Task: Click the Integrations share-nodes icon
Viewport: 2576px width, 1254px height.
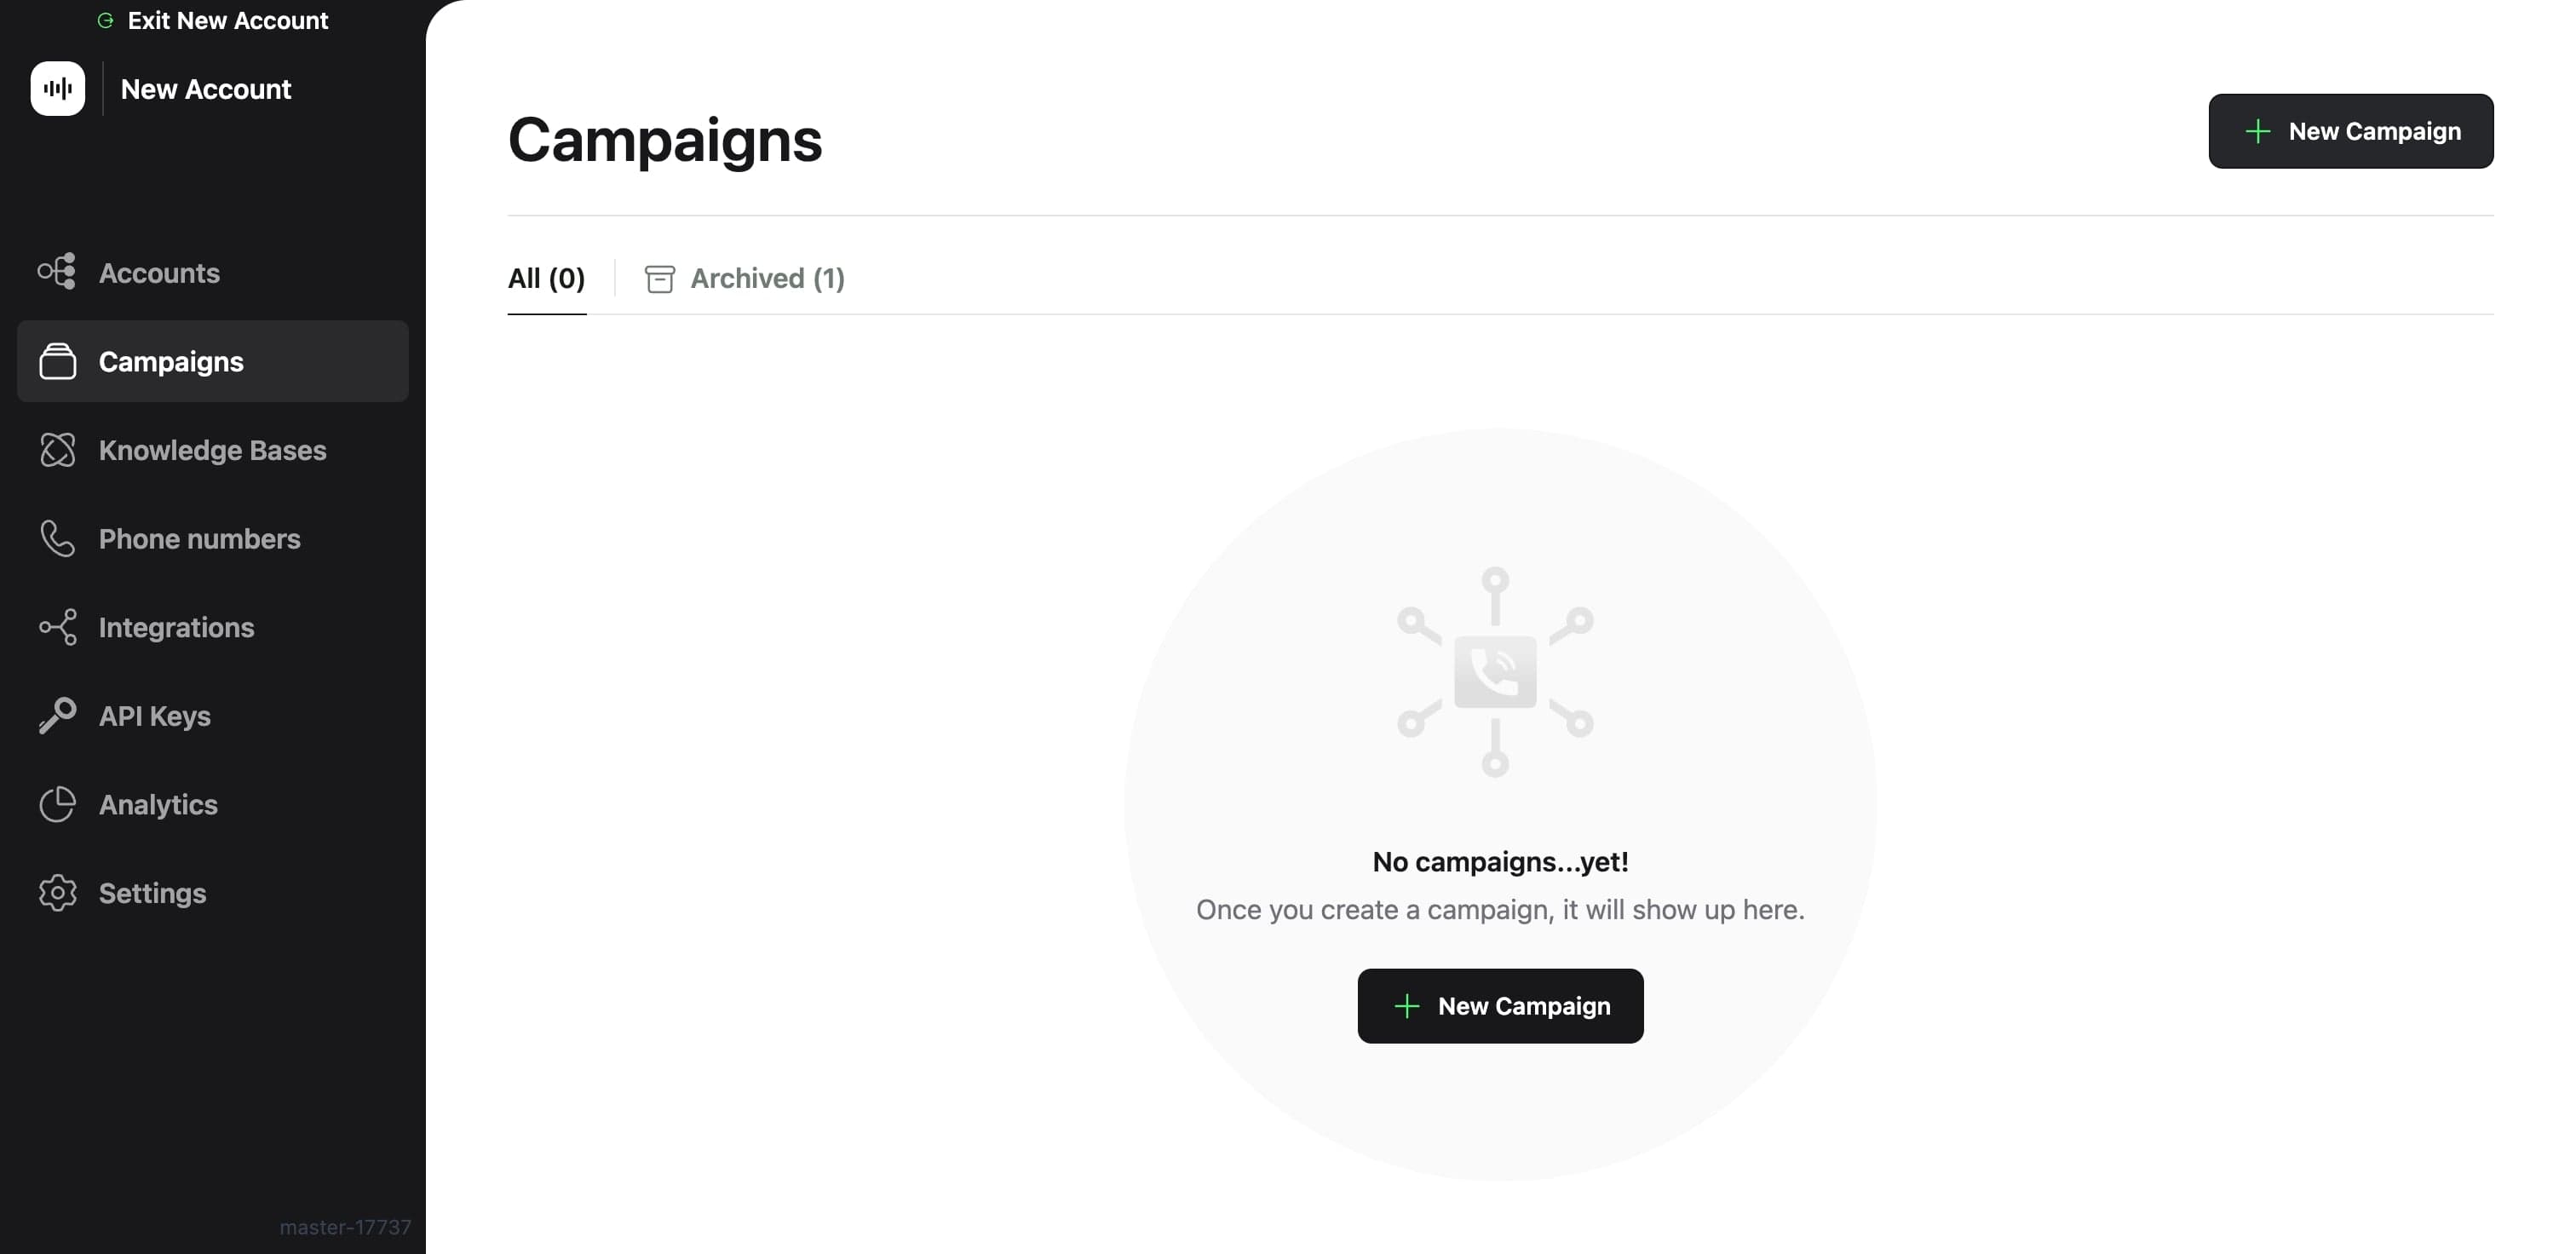Action: (57, 627)
